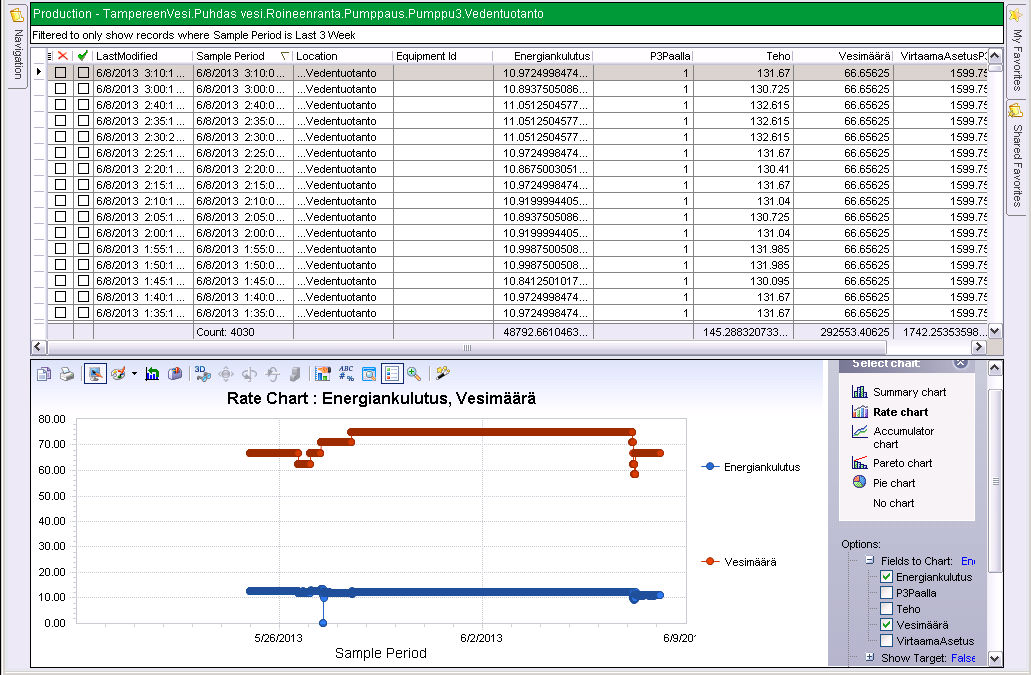The height and width of the screenshot is (675, 1031).
Task: Click the Navigation folder icon
Action: (x=16, y=14)
